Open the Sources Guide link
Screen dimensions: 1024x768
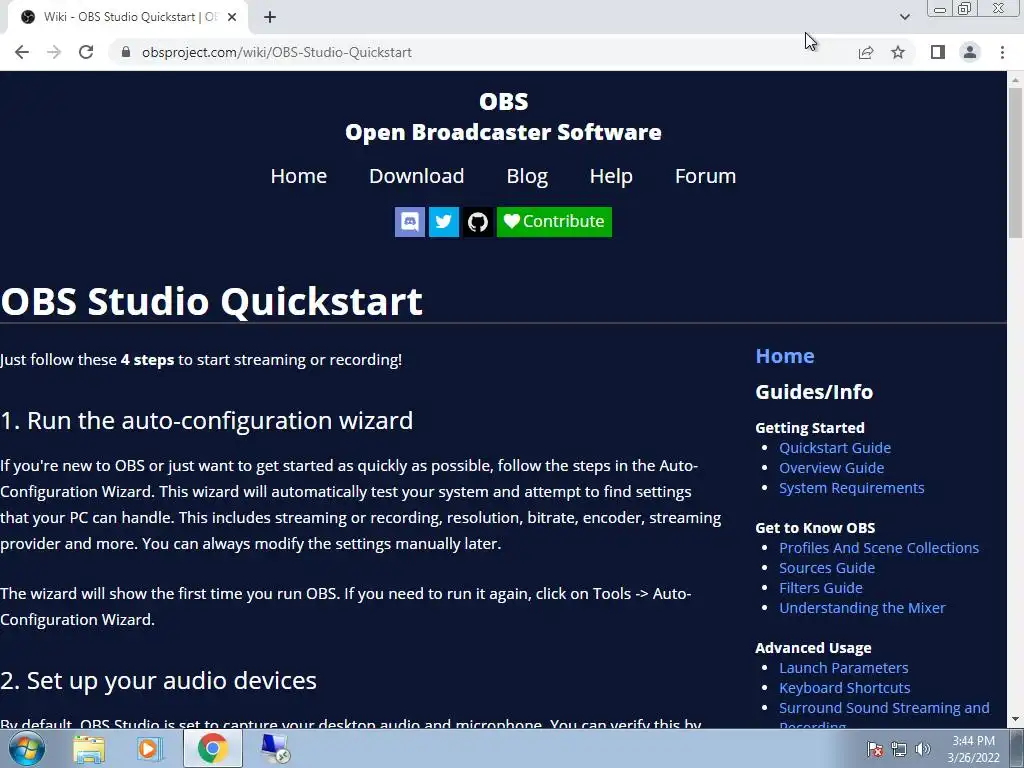click(x=827, y=568)
